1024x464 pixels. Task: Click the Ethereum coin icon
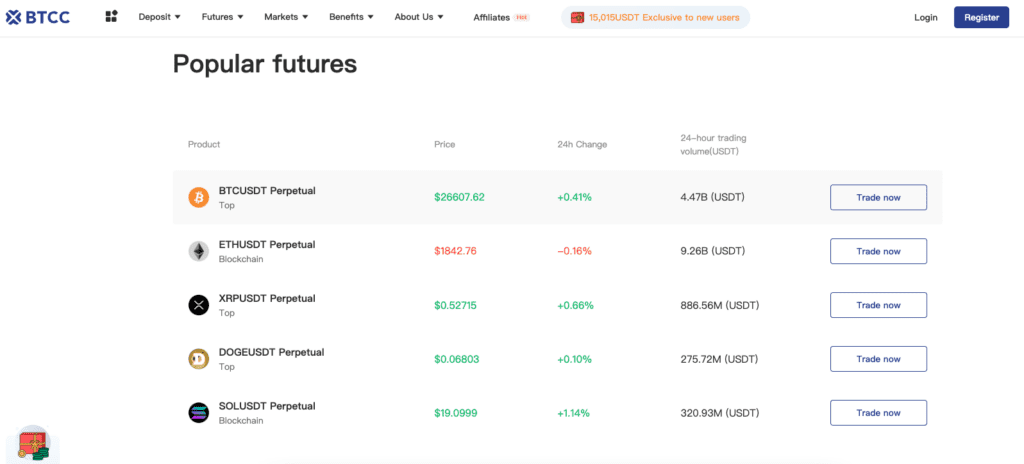199,251
